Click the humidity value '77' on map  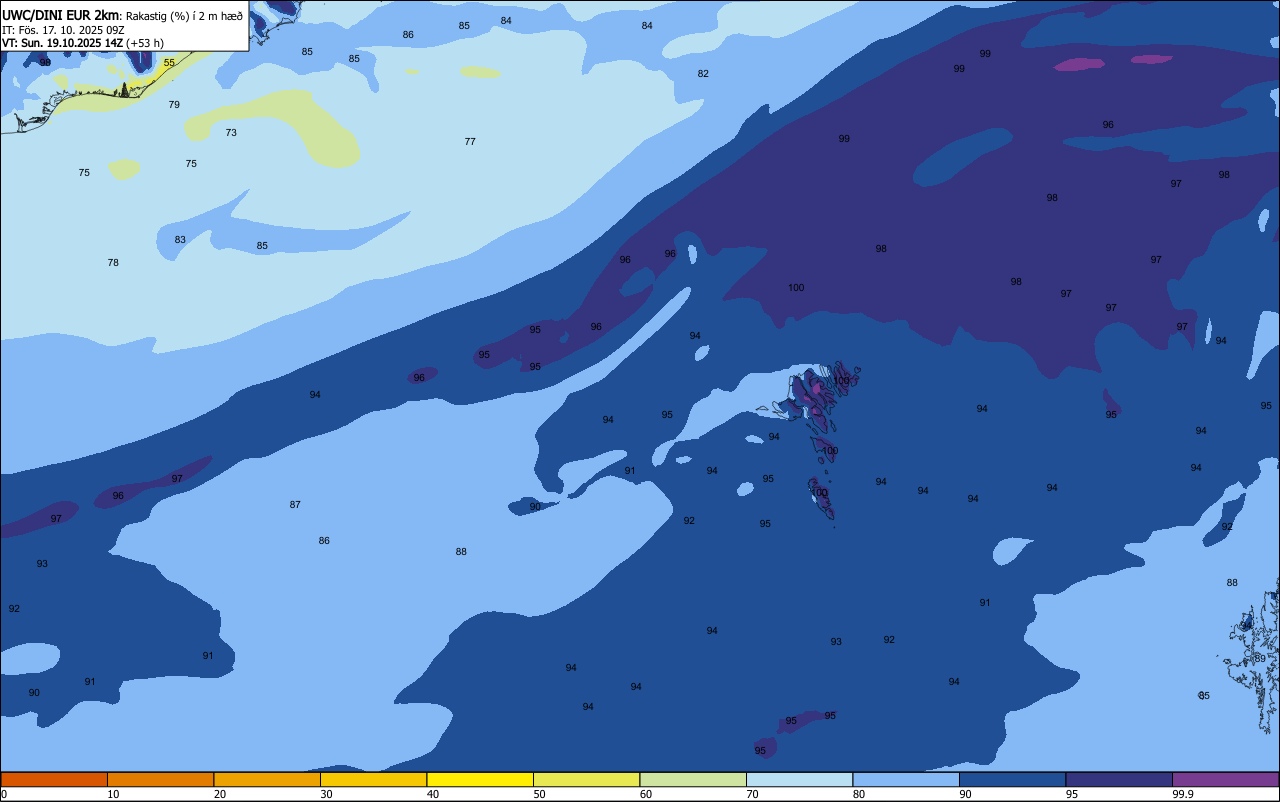(470, 141)
